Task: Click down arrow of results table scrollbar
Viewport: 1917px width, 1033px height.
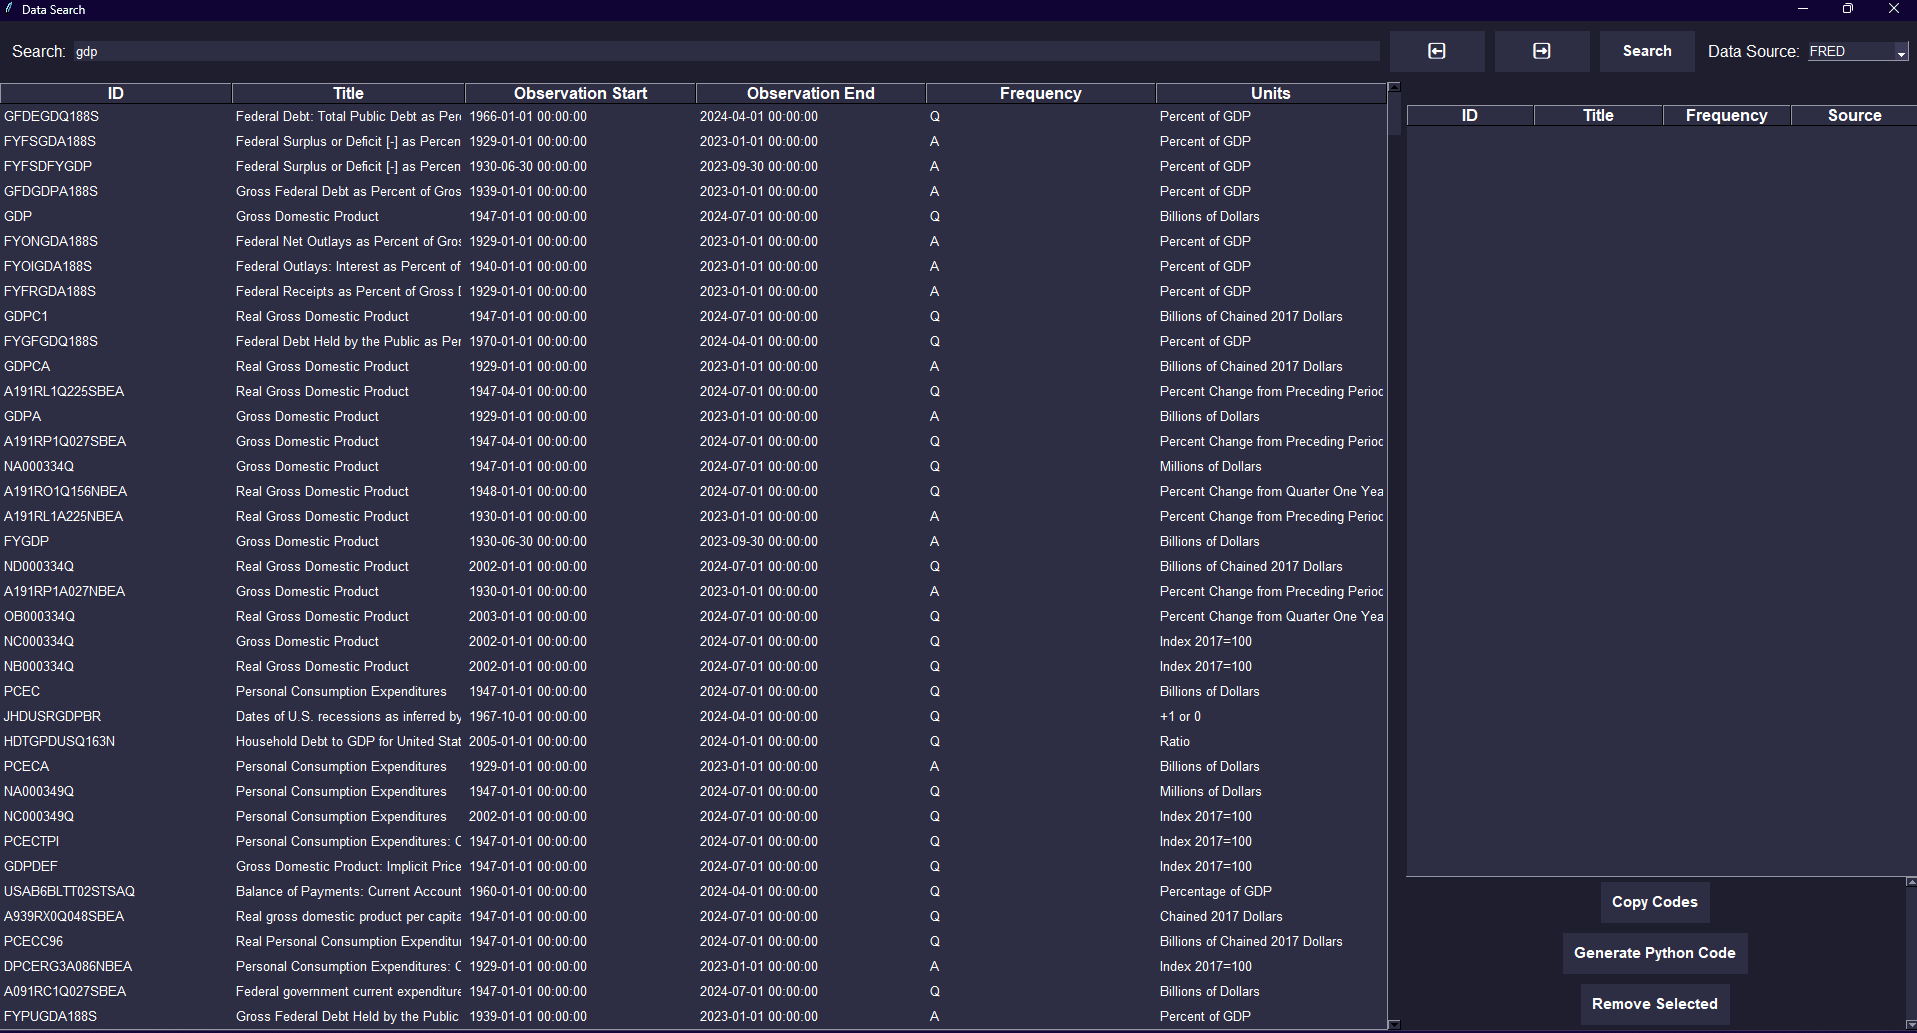Action: [1394, 1024]
